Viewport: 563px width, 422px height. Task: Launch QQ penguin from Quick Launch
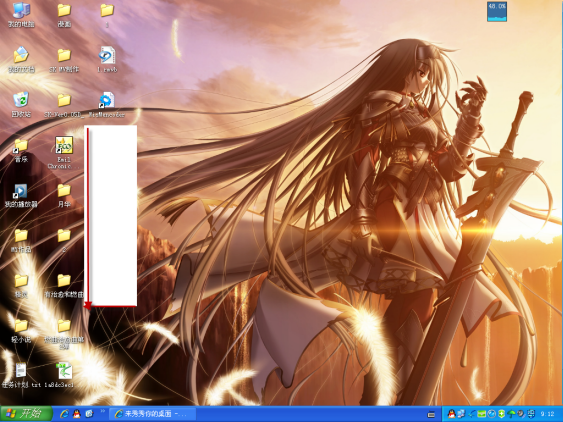click(x=76, y=414)
